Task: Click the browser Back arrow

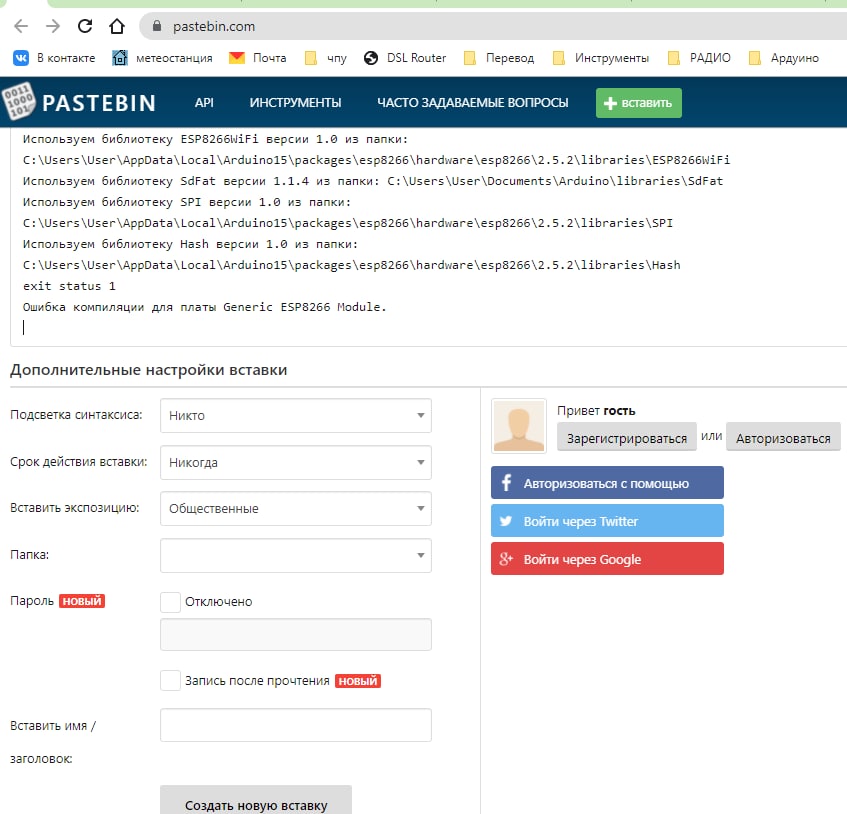Action: tap(21, 26)
